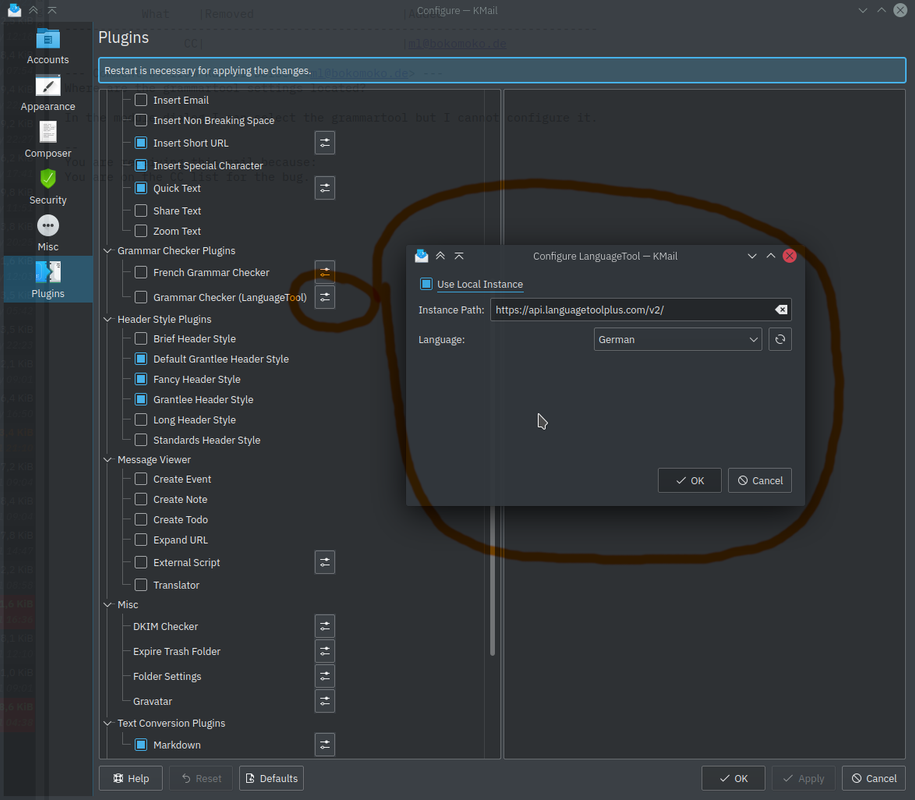The width and height of the screenshot is (915, 800).
Task: Open the Accounts settings section
Action: 48,47
